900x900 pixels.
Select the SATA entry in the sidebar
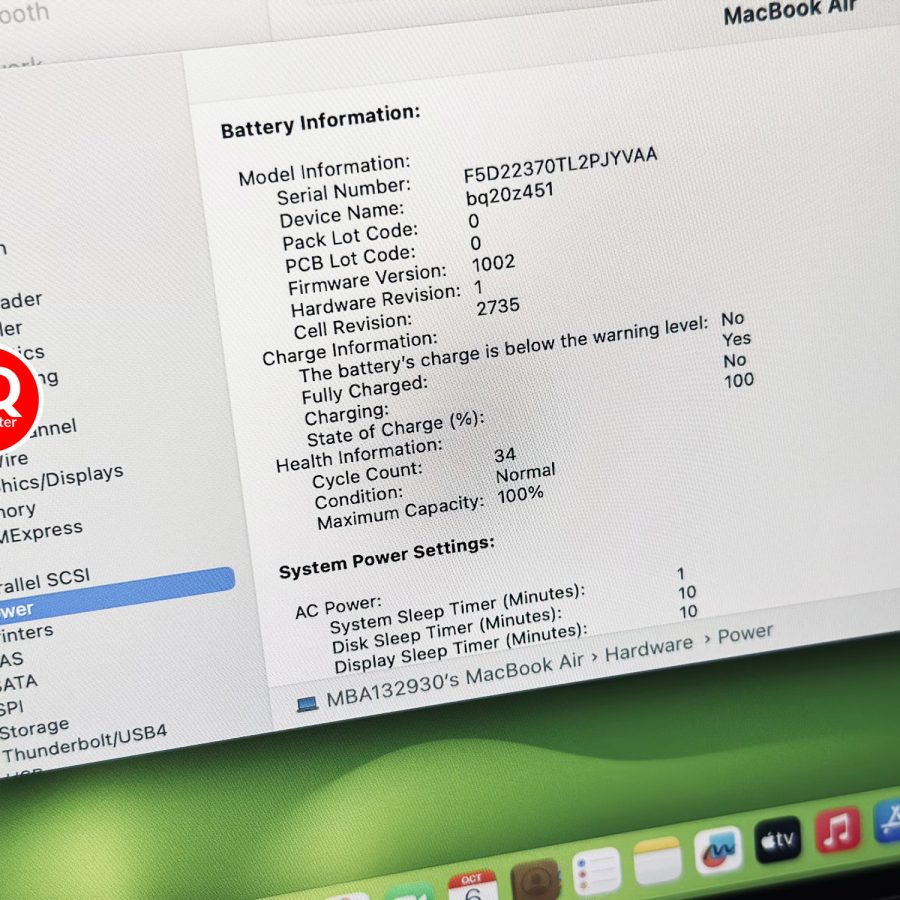[19, 683]
